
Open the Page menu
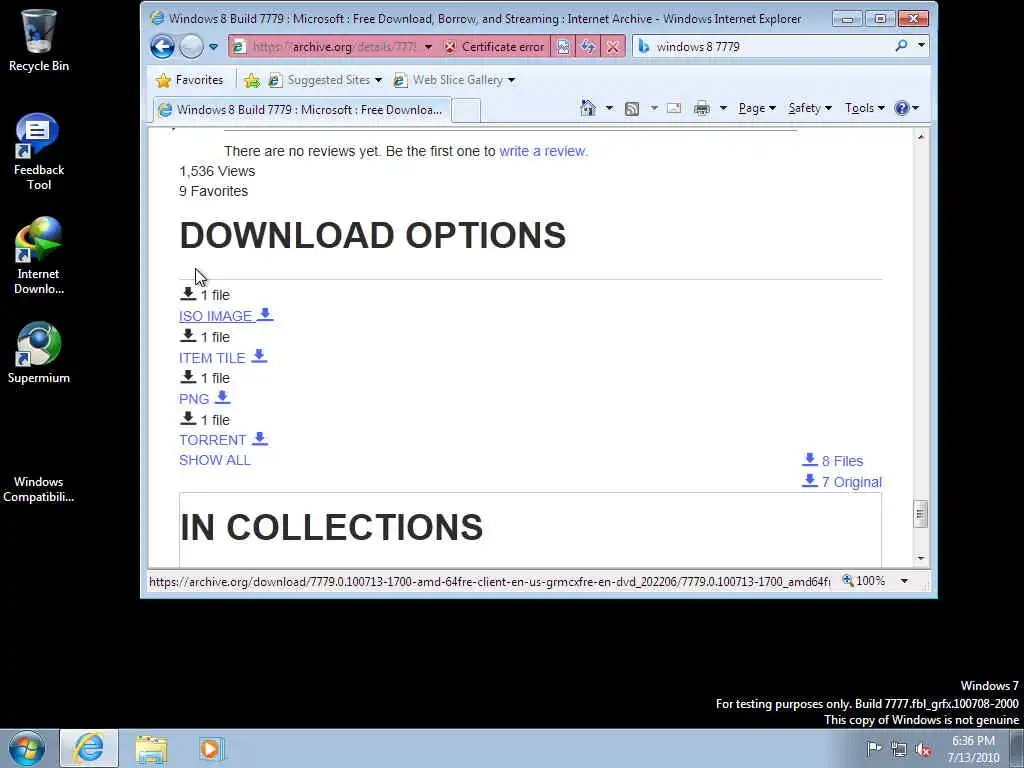(757, 108)
